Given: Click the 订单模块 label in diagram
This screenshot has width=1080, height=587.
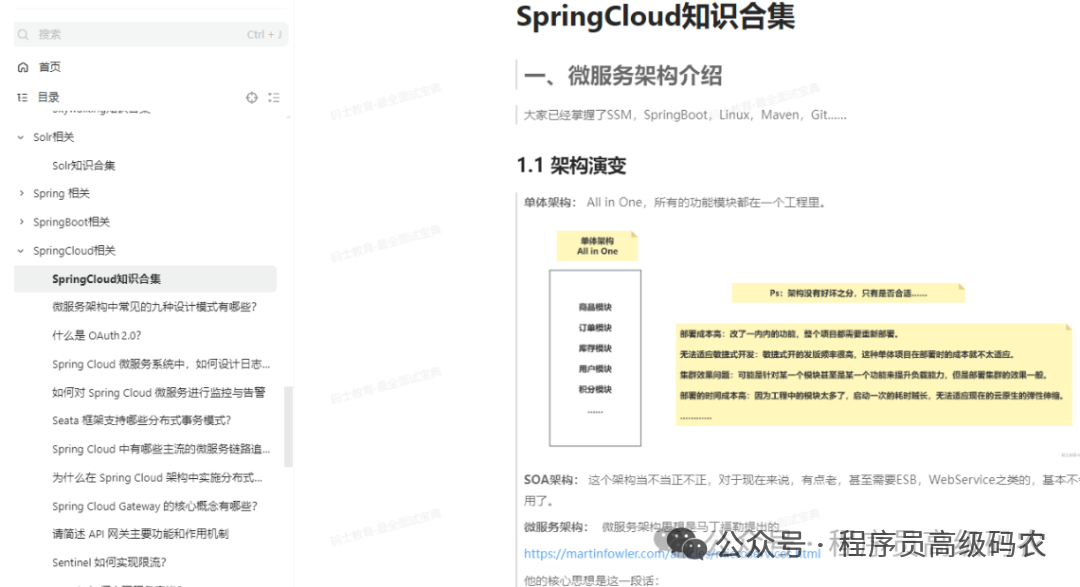Looking at the screenshot, I should [x=595, y=328].
